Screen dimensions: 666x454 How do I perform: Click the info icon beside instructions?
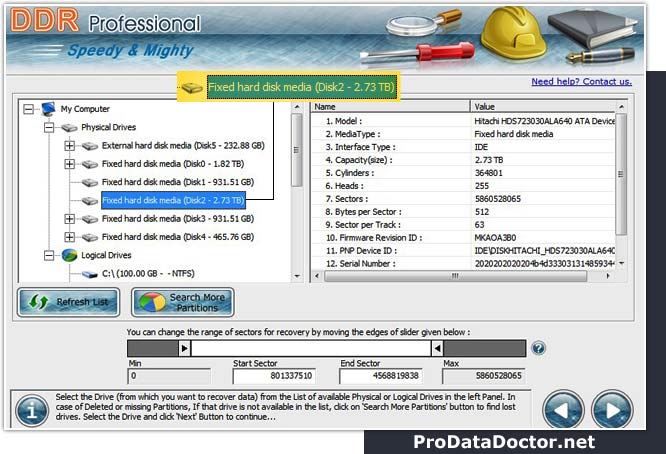[32, 411]
